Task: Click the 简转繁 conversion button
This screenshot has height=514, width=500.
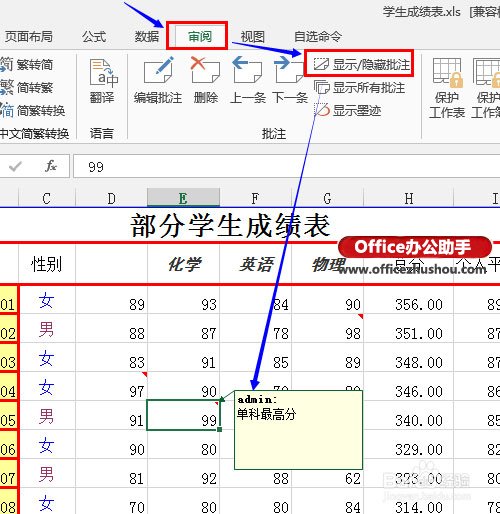Action: (27, 88)
